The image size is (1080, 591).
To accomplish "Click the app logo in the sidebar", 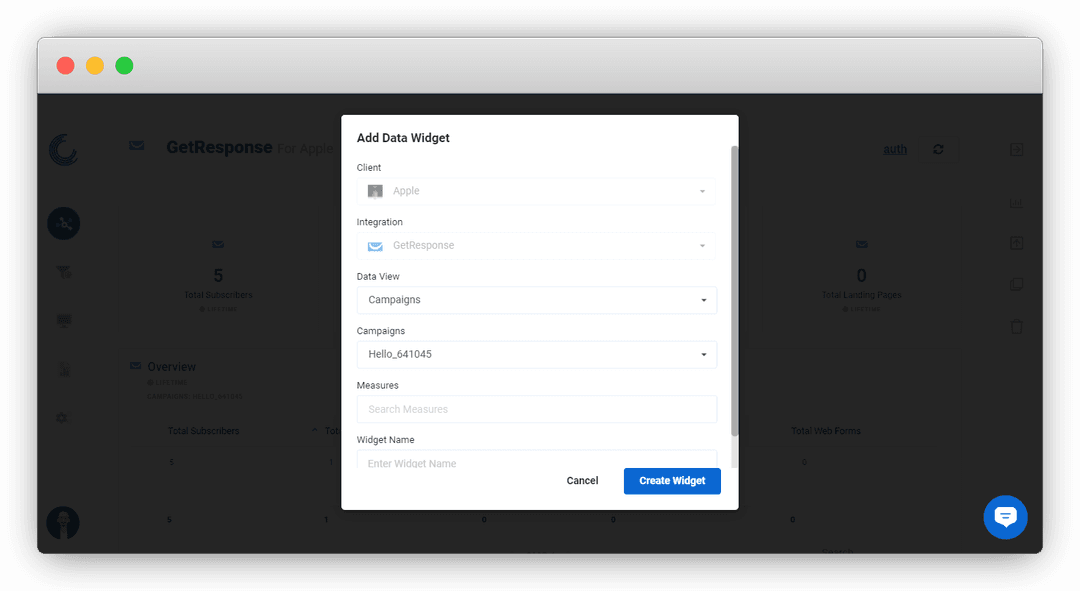I will 63,149.
